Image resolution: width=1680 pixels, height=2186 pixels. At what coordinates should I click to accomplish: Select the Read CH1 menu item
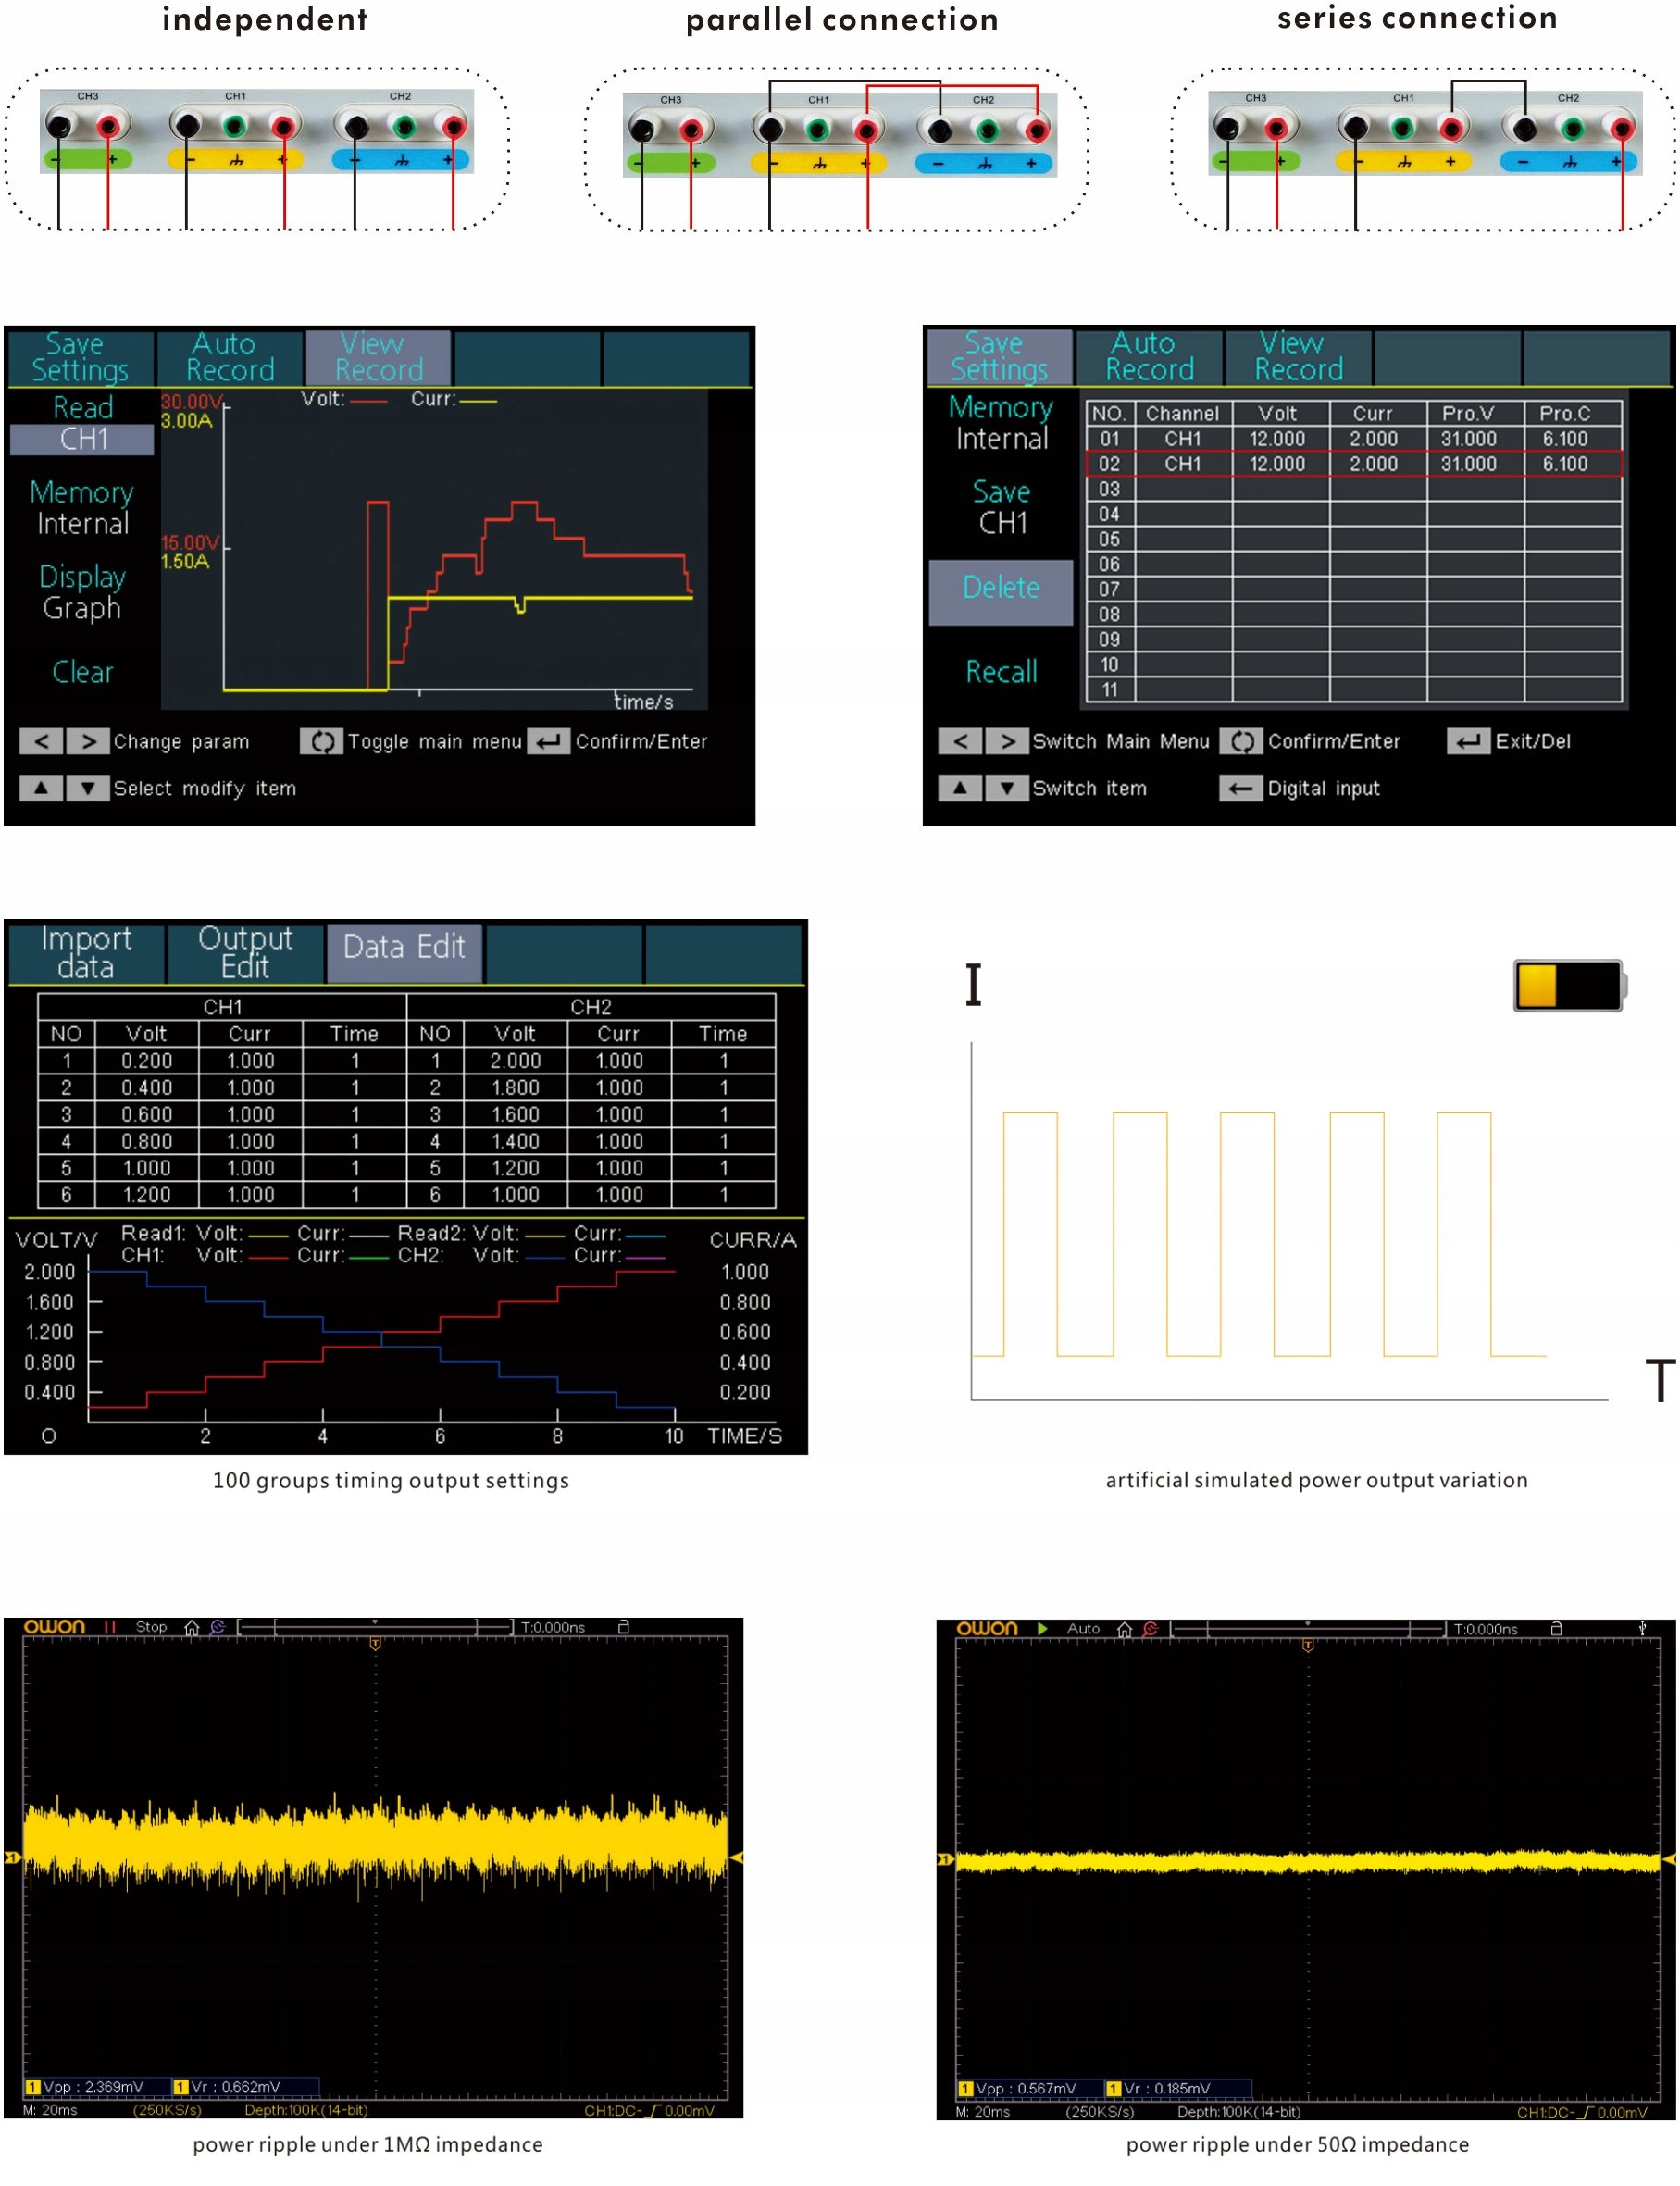(x=83, y=423)
